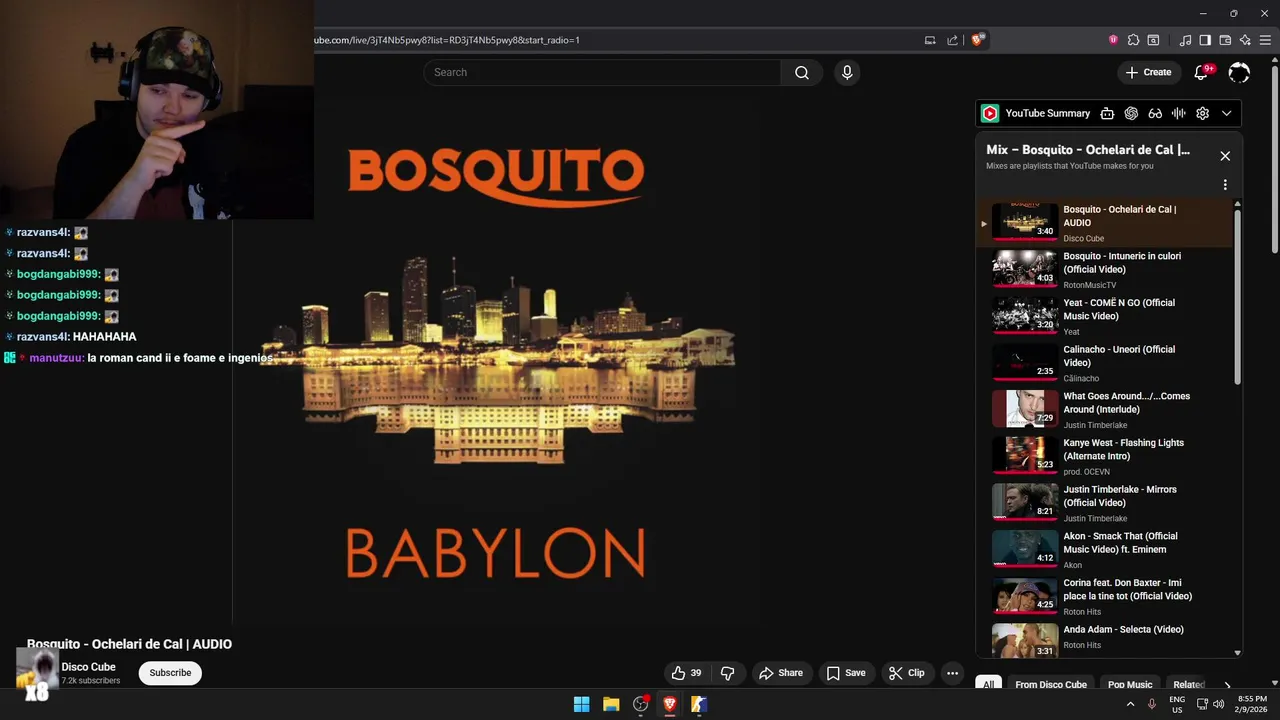
Task: Play Anda Adam - Selecta playlist item
Action: (1105, 639)
